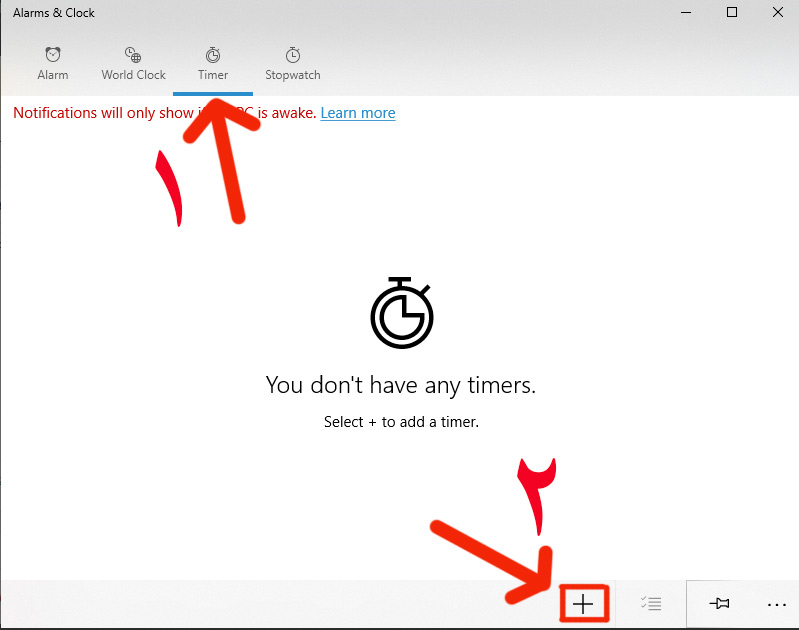This screenshot has width=799, height=630.
Task: Click the Stopwatch icon in the top navigation
Action: click(x=293, y=55)
